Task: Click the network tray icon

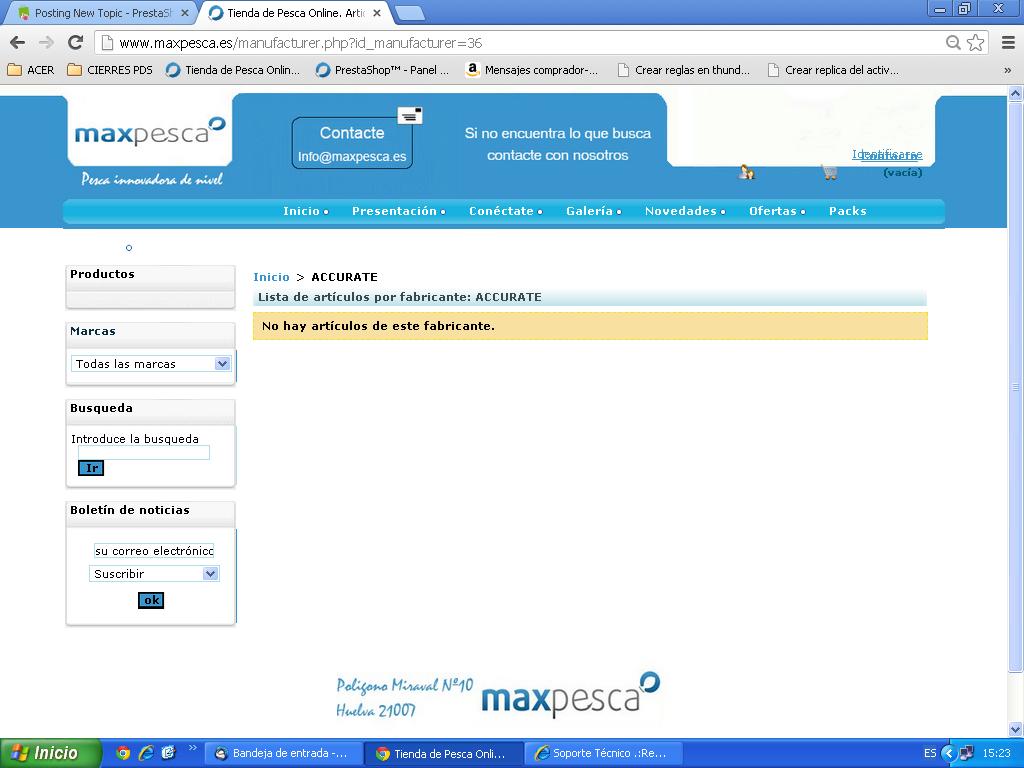Action: pos(967,753)
